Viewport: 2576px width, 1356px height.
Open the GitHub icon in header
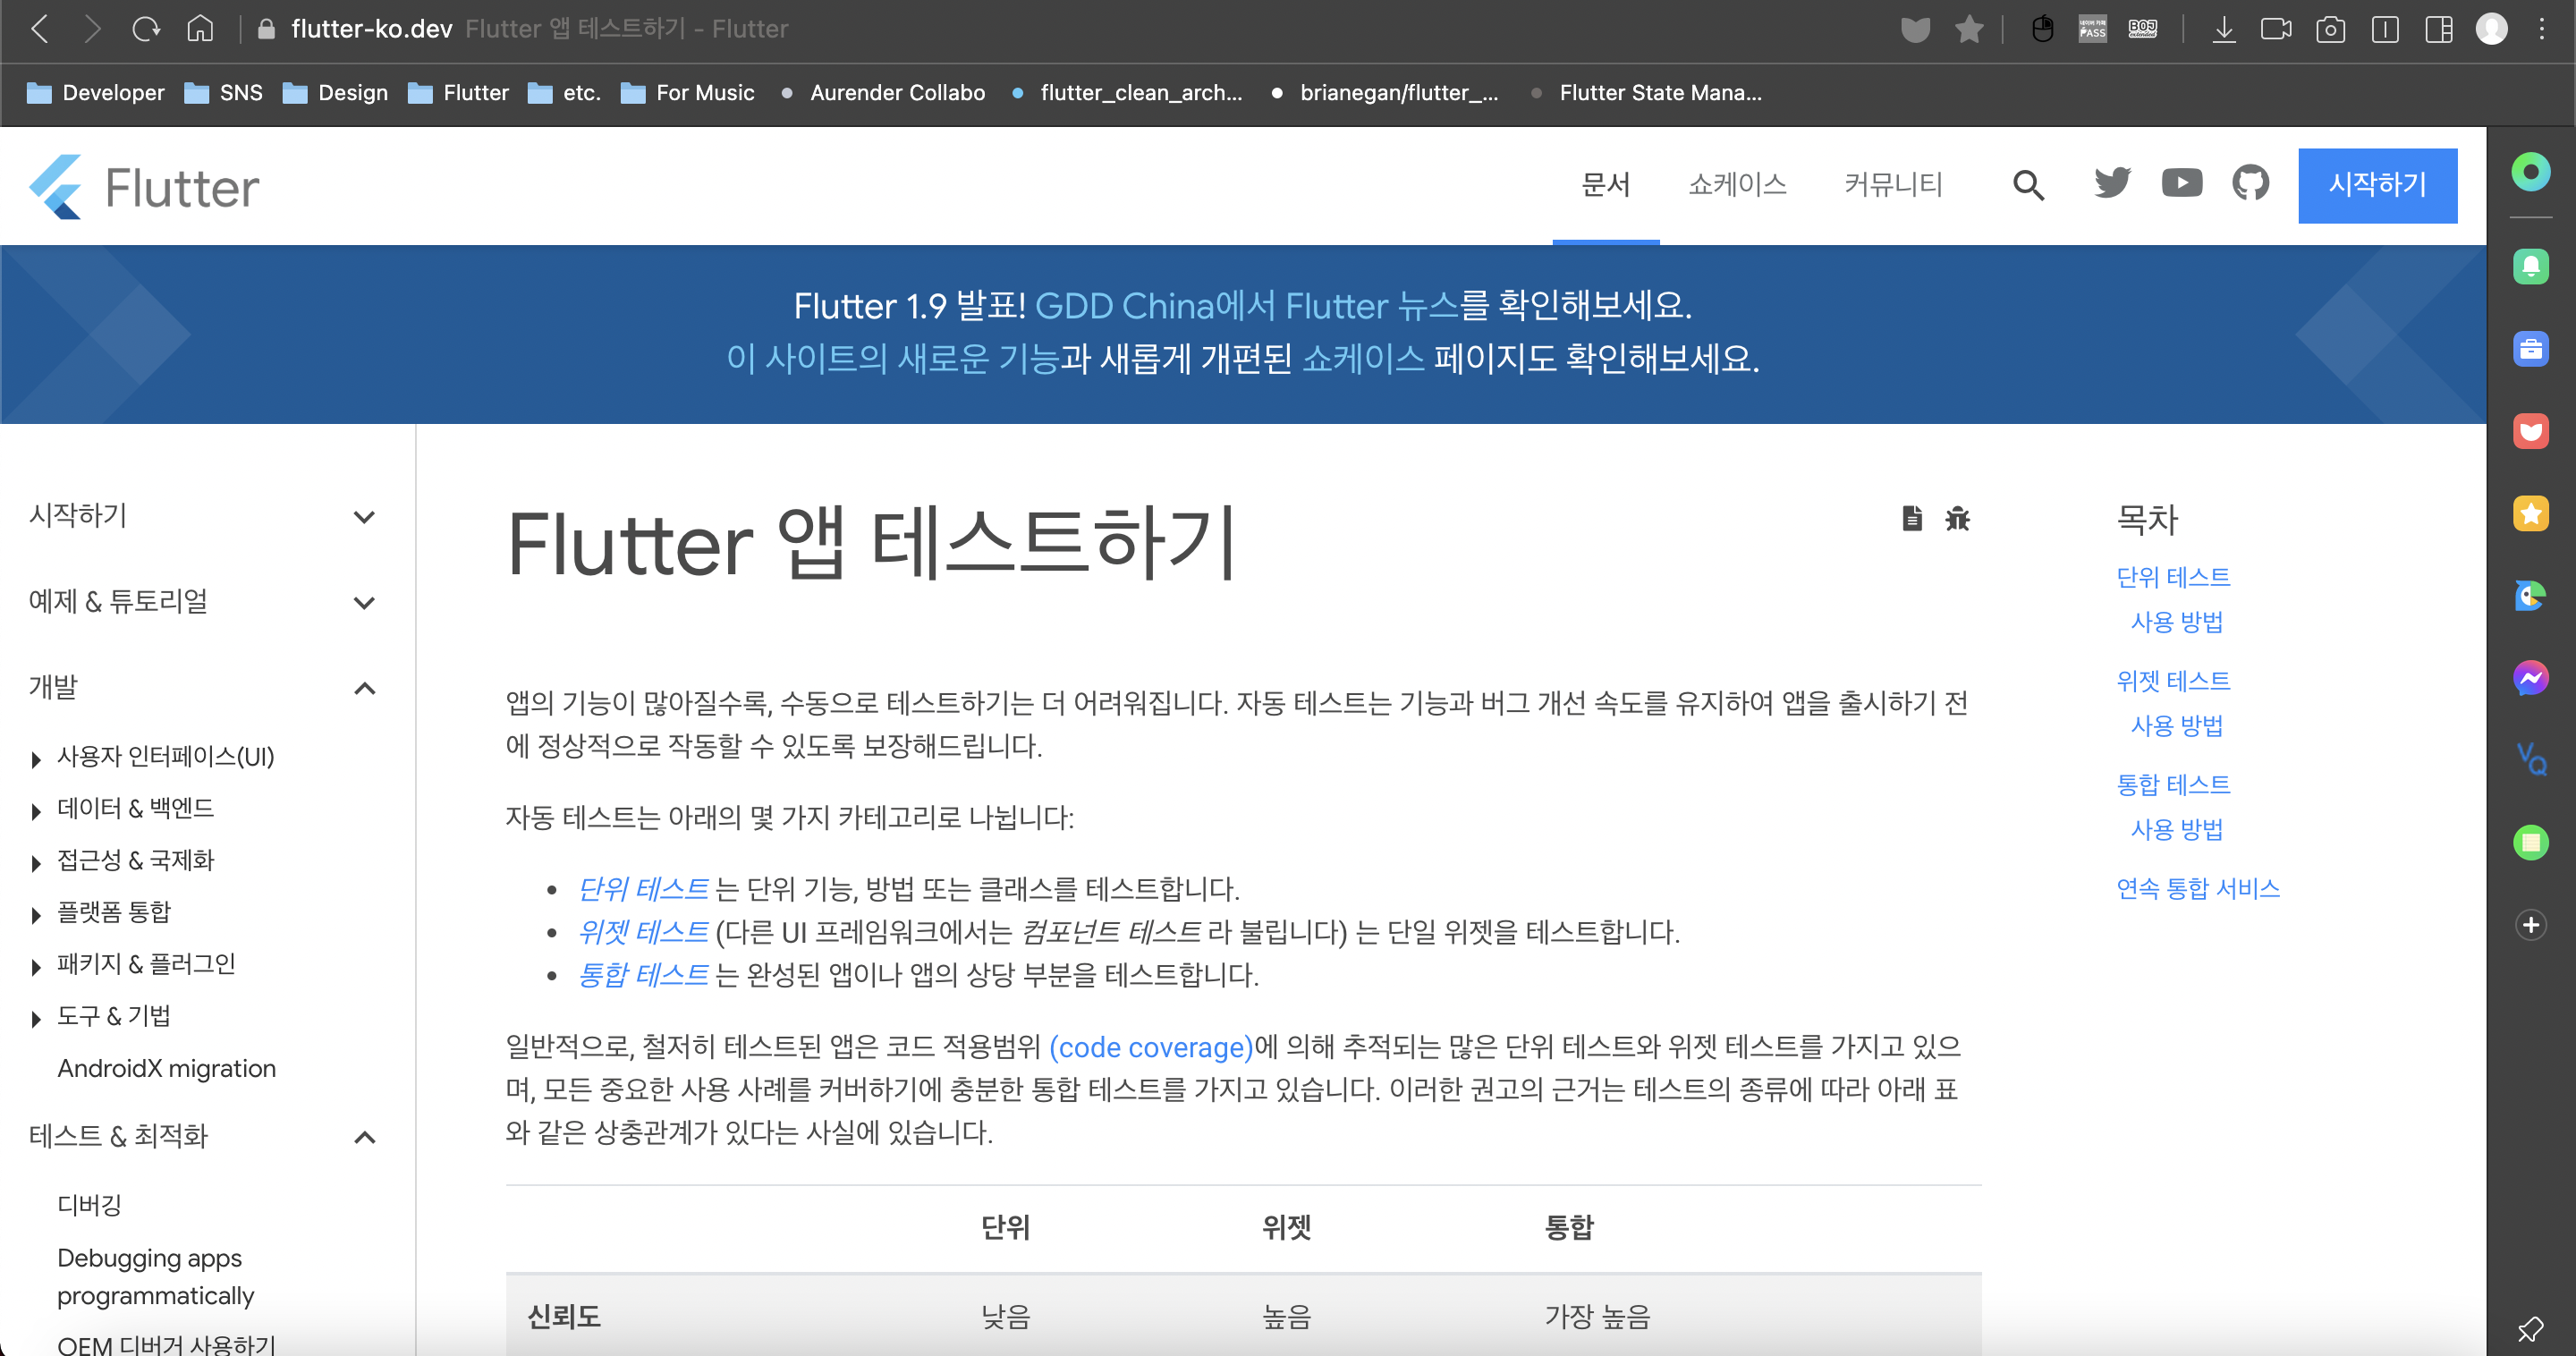2250,183
